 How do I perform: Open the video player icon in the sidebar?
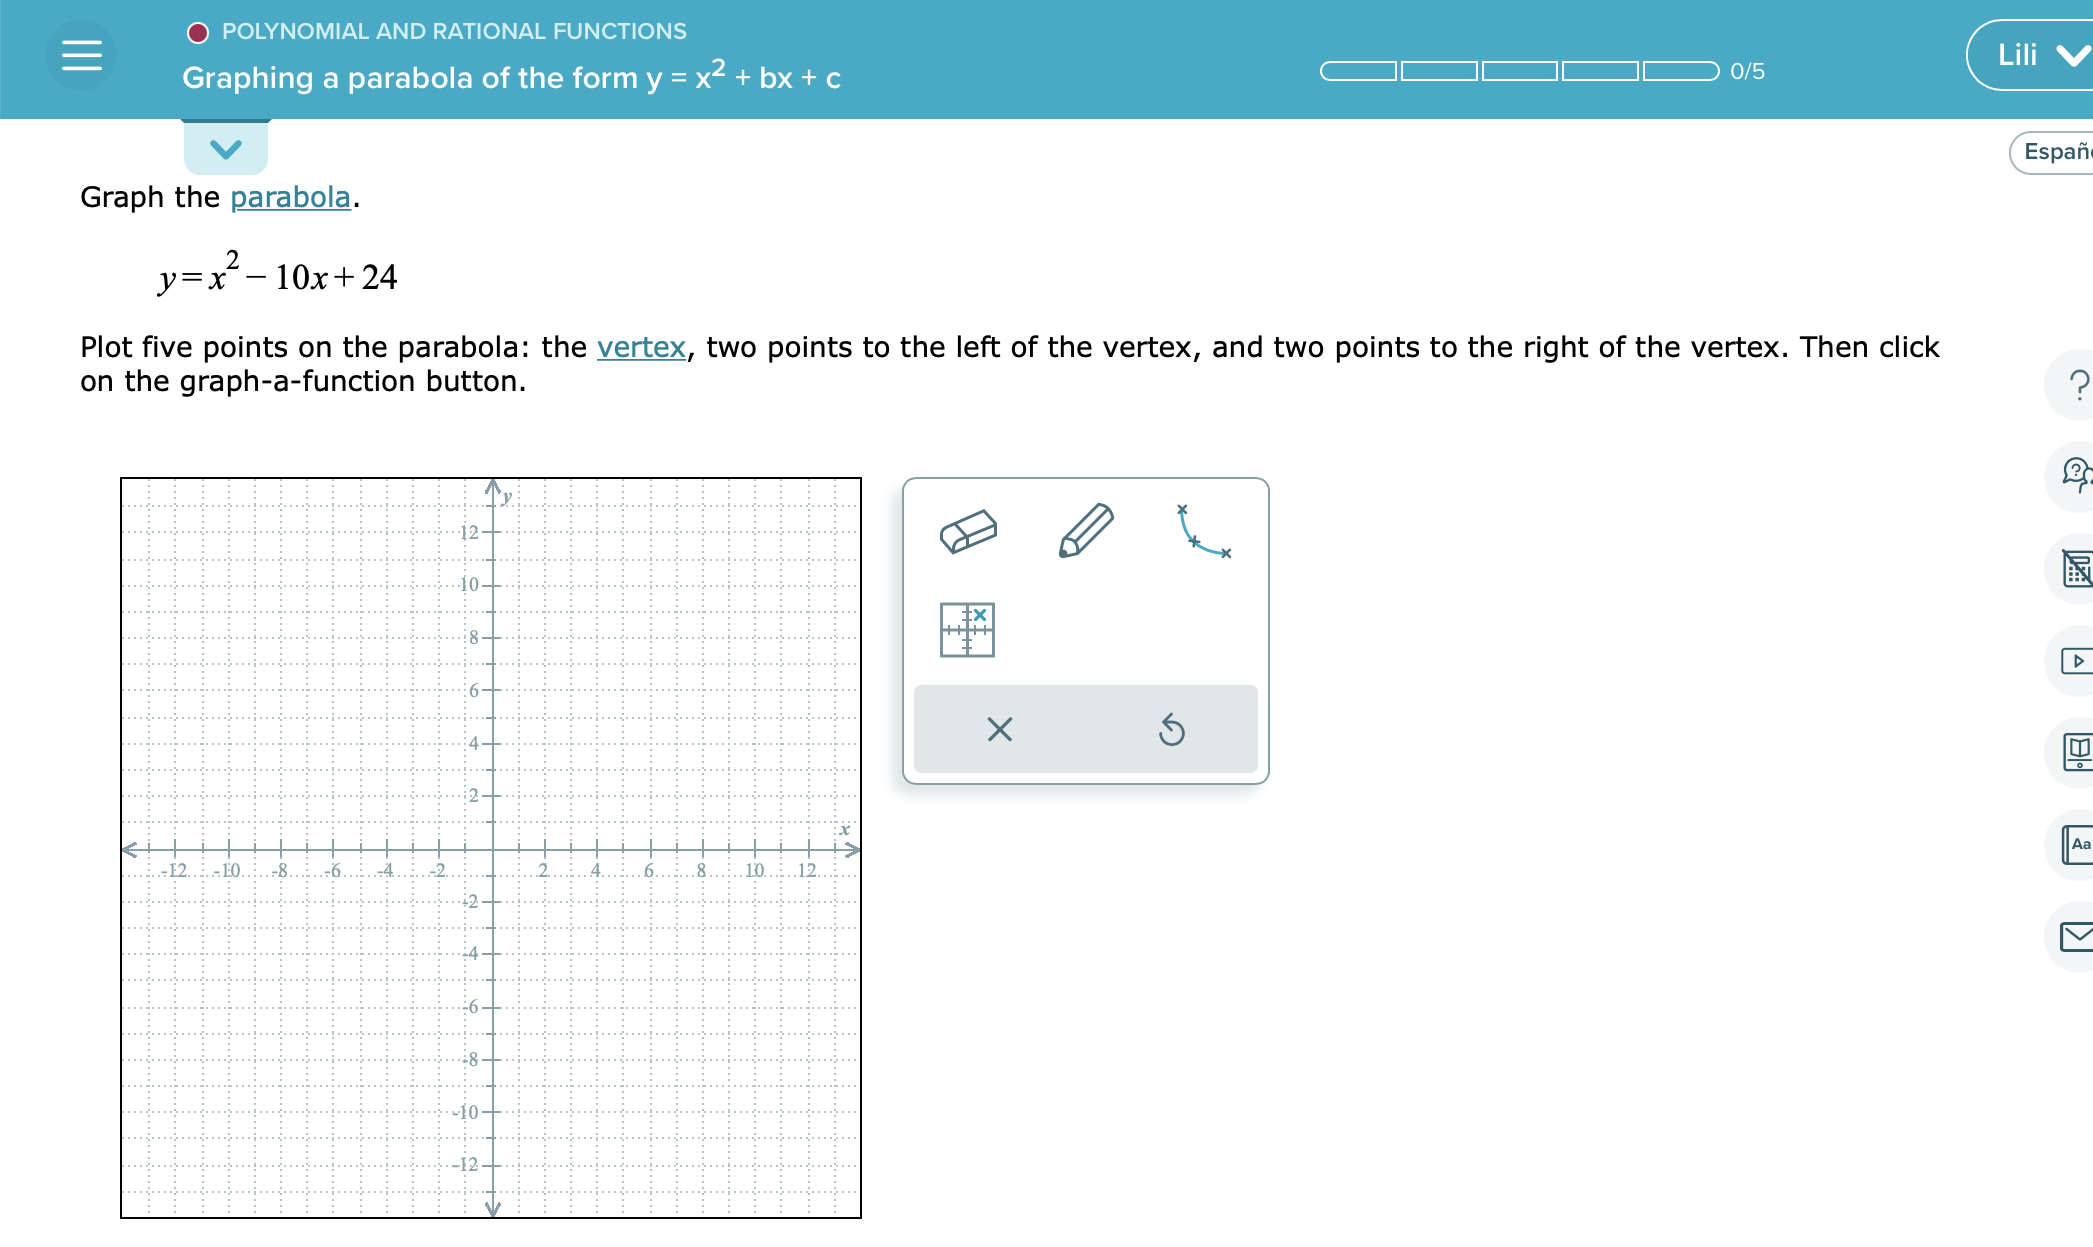[x=2077, y=662]
